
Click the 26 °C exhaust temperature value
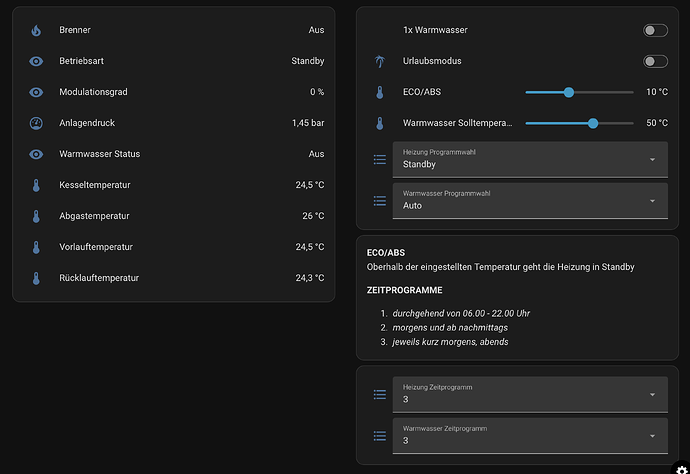pyautogui.click(x=313, y=216)
